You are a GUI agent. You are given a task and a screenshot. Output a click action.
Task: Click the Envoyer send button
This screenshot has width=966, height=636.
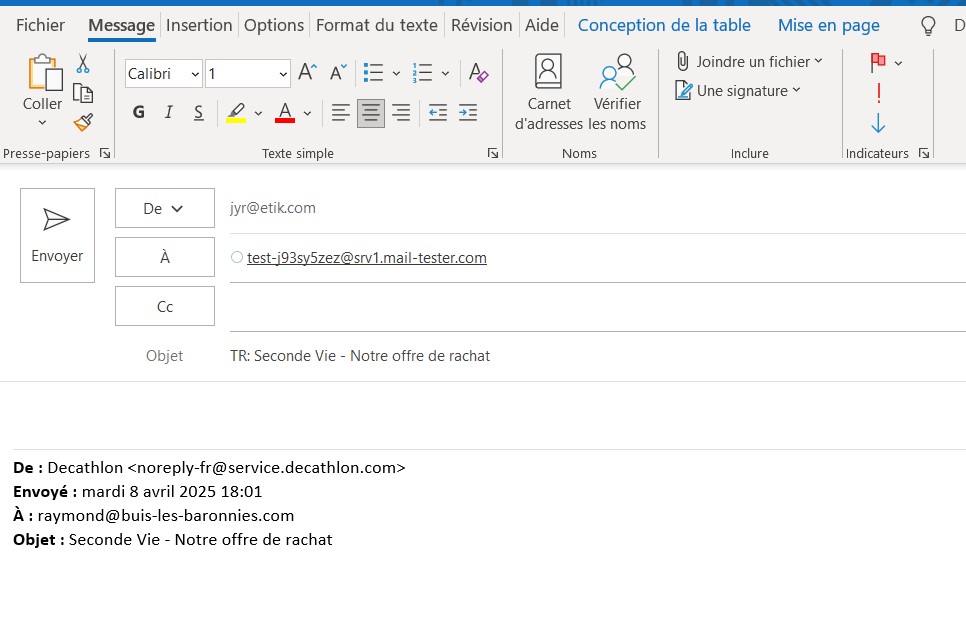57,235
